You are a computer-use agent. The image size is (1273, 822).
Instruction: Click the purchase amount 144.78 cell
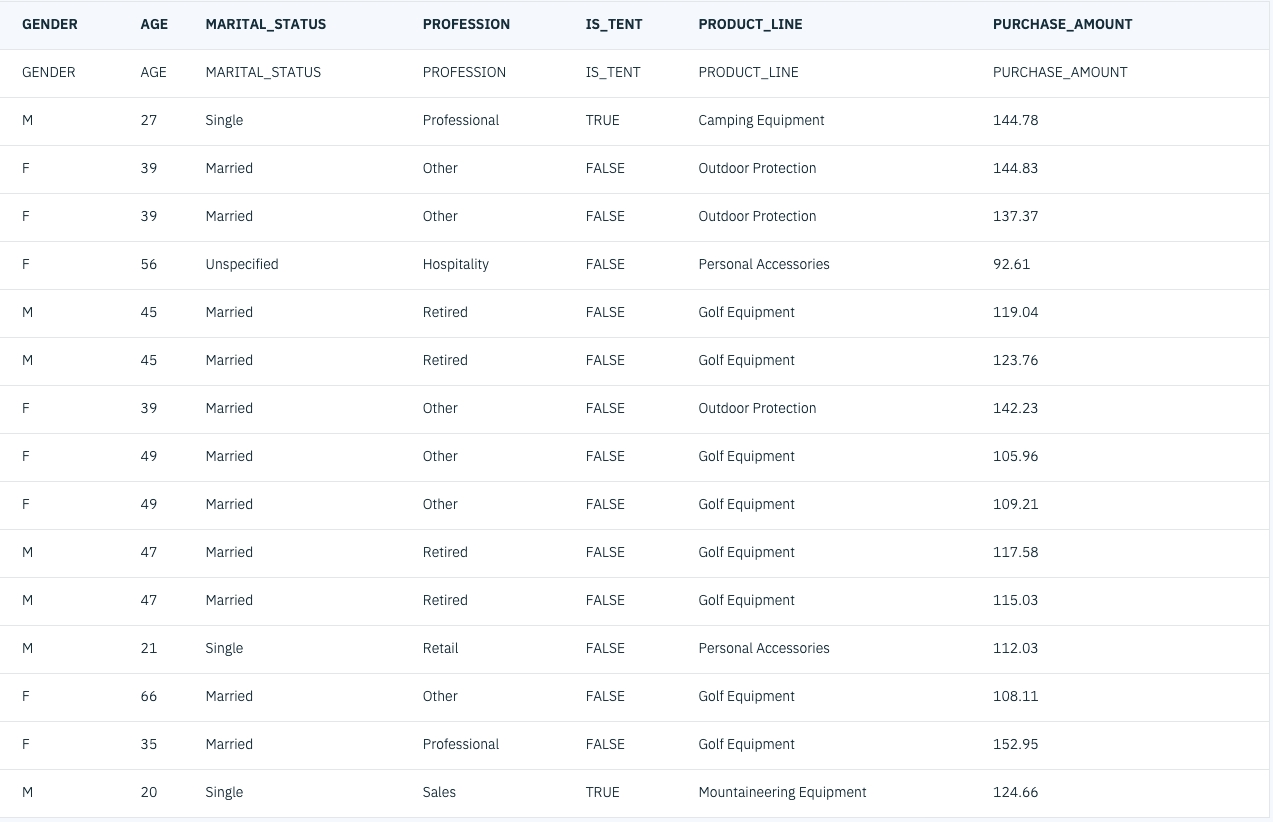[x=1015, y=120]
